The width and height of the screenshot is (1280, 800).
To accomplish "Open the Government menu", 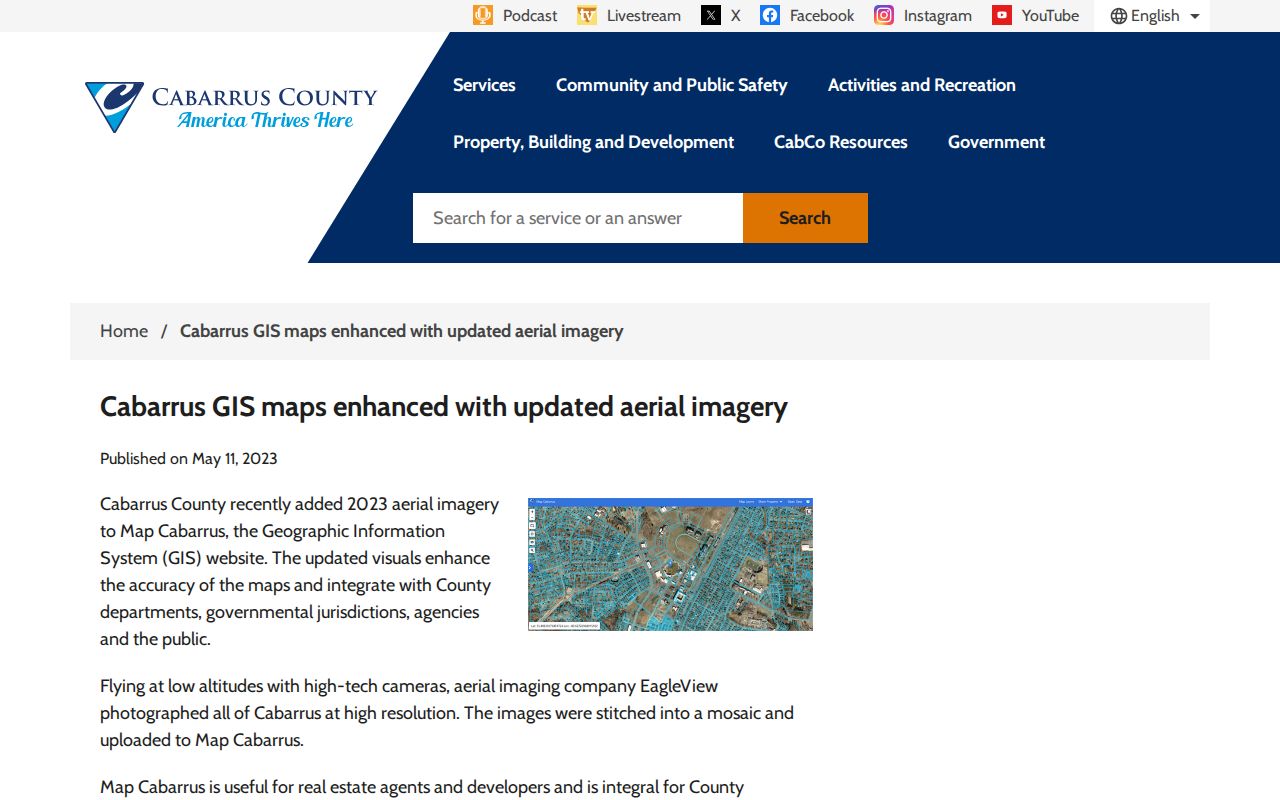I will coord(996,142).
